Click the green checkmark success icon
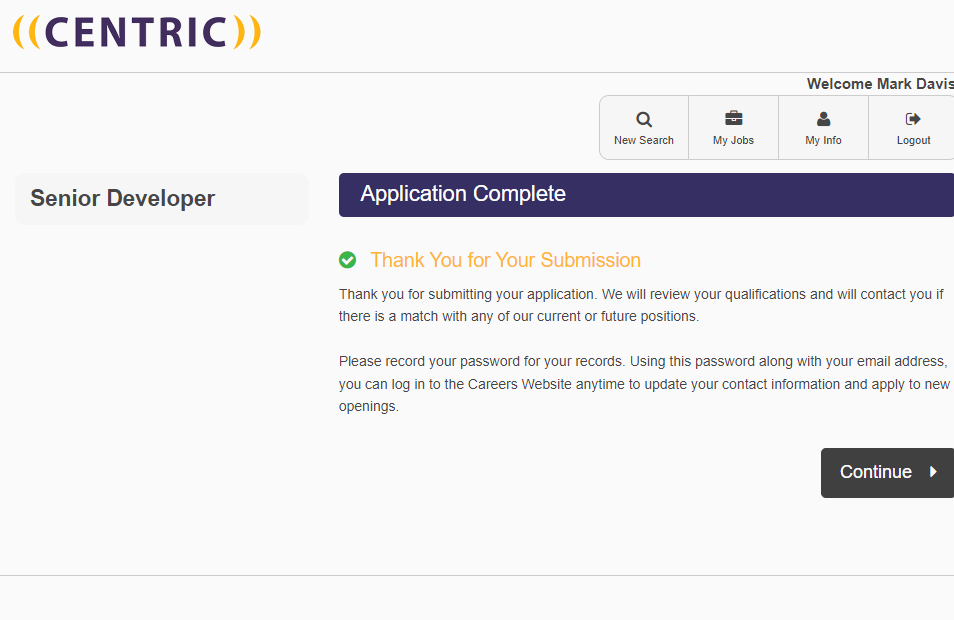954x620 pixels. click(x=348, y=260)
